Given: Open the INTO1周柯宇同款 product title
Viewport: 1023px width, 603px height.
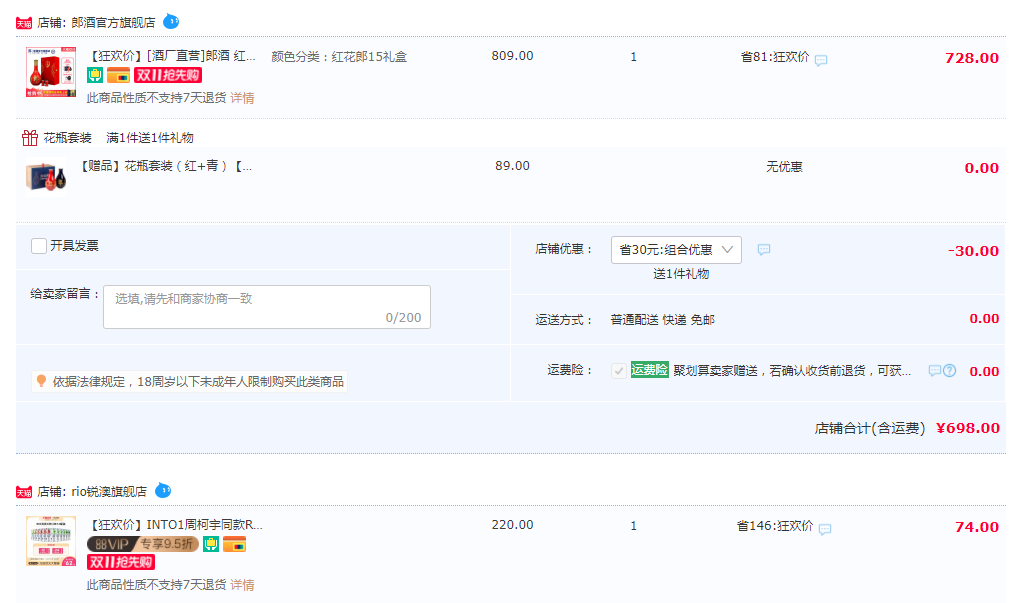Looking at the screenshot, I should [x=176, y=525].
